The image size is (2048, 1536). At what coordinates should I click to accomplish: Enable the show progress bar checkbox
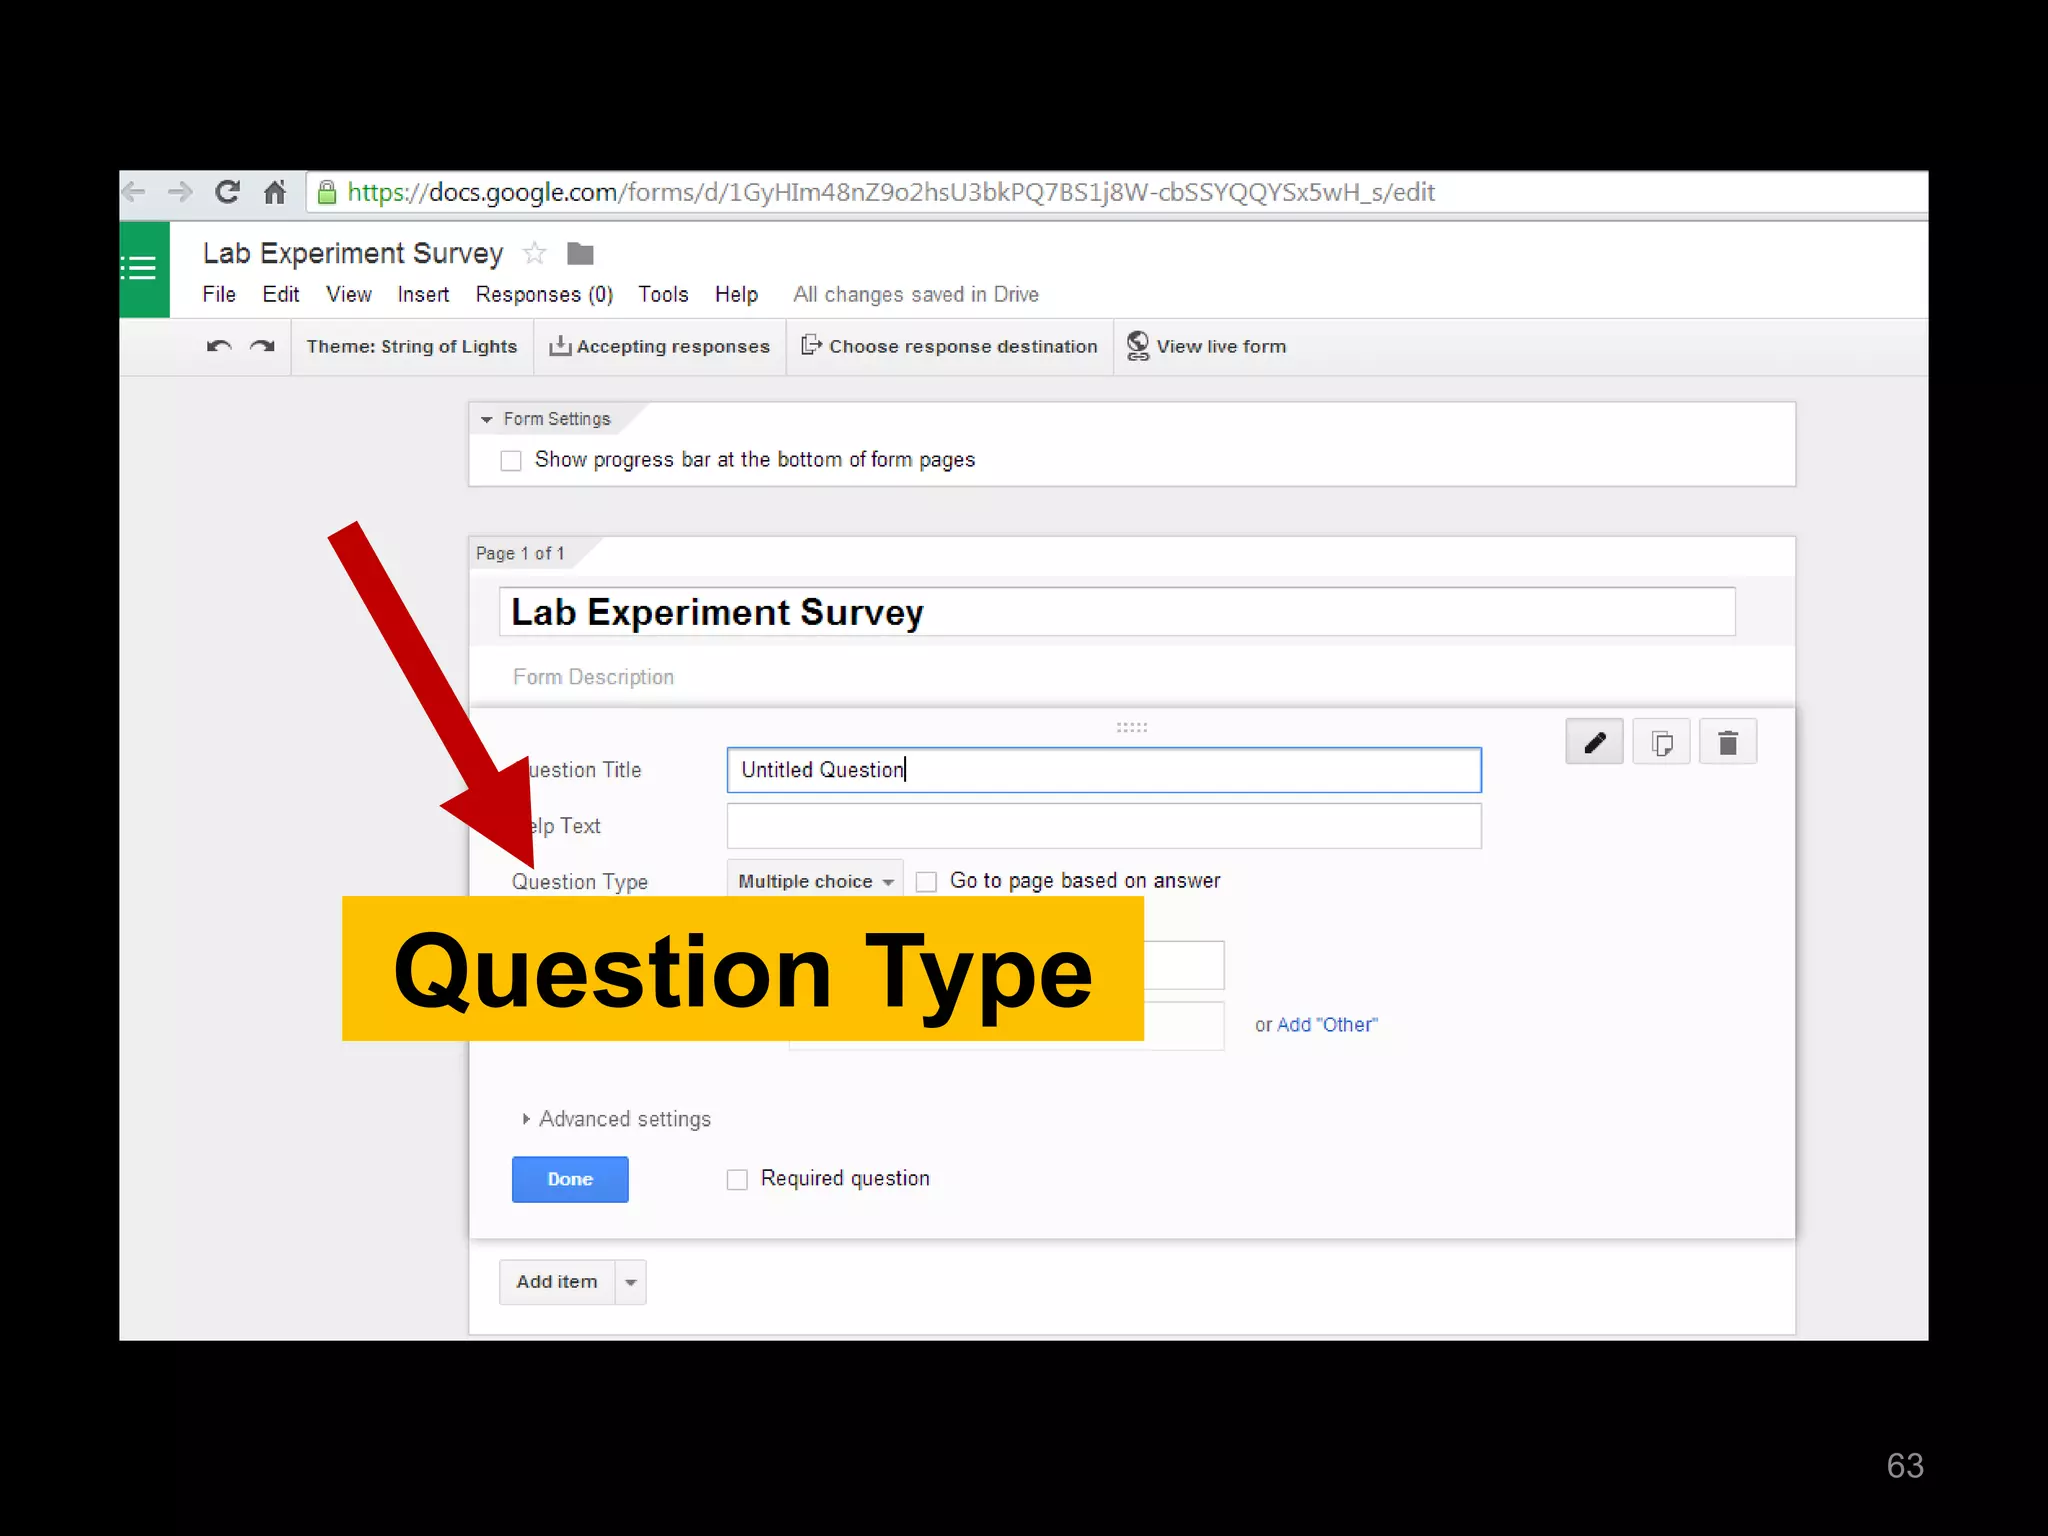(x=511, y=461)
